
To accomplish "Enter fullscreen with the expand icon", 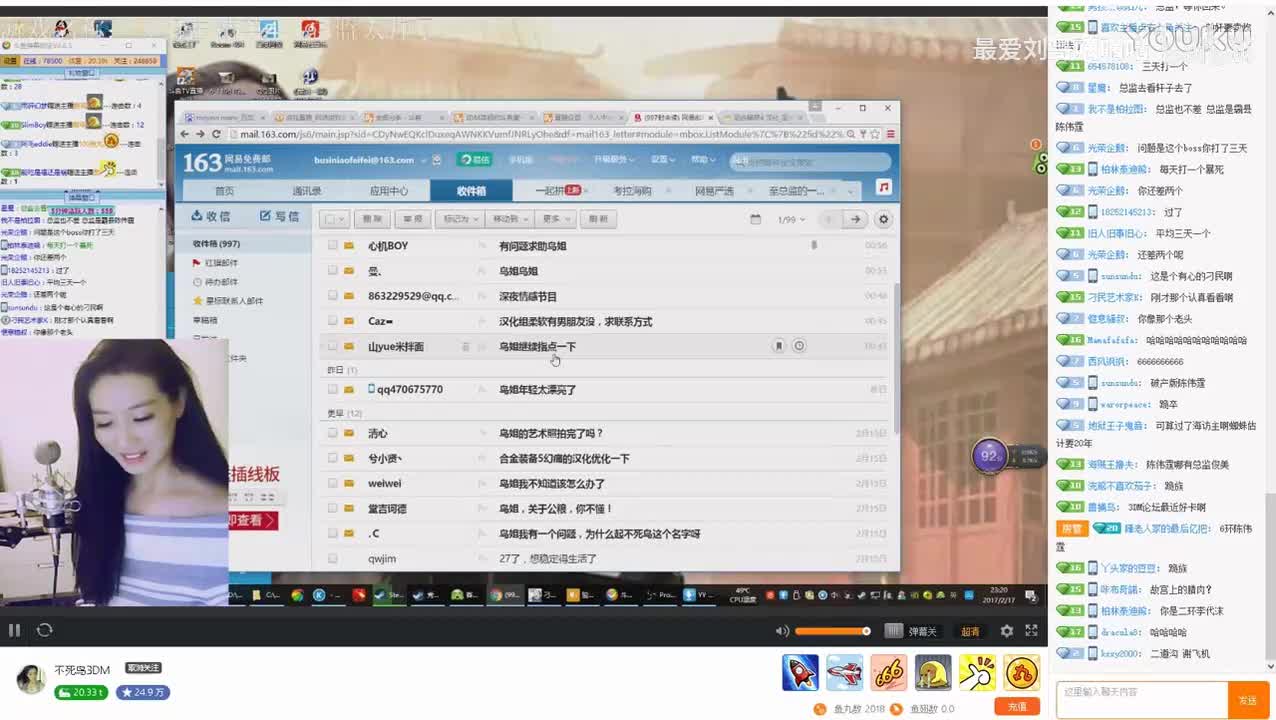I will point(1031,631).
